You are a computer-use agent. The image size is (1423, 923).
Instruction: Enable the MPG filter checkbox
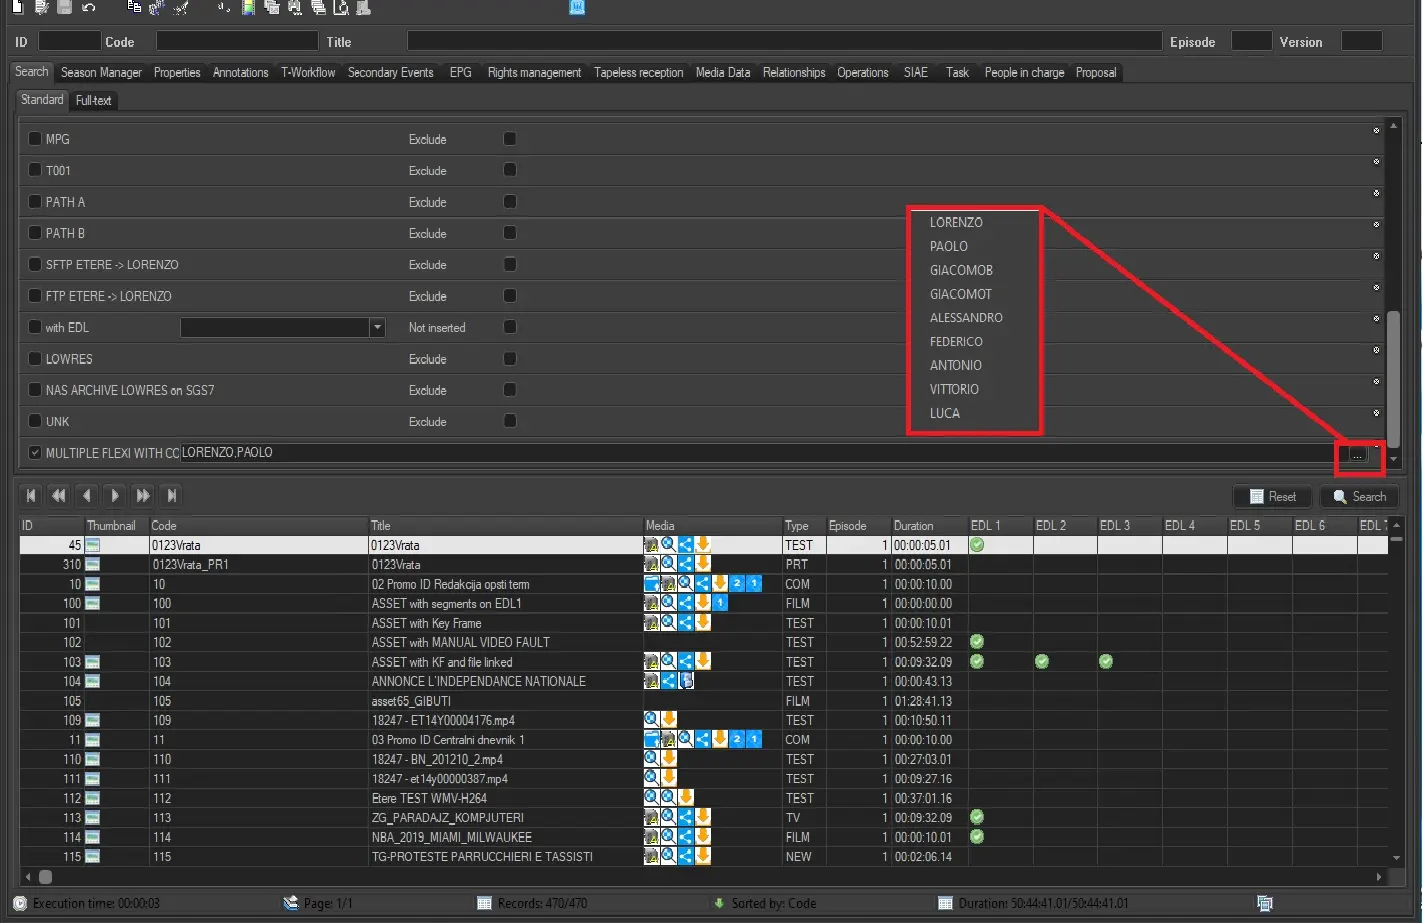(x=35, y=139)
